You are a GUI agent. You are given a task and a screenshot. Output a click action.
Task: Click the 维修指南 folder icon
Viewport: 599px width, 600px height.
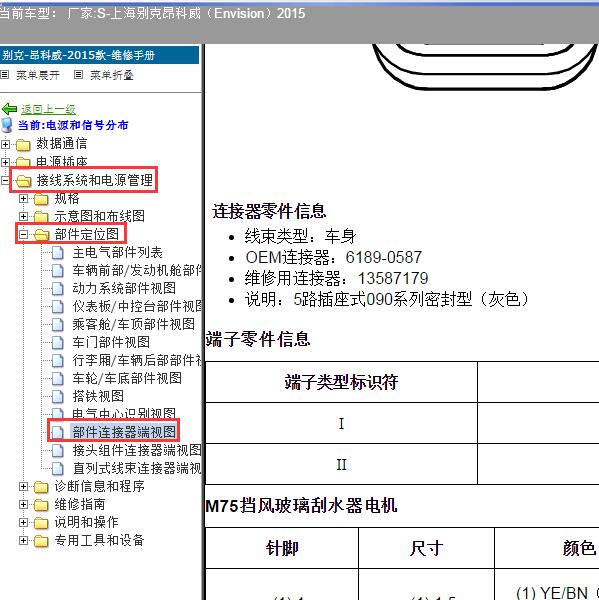tap(41, 505)
